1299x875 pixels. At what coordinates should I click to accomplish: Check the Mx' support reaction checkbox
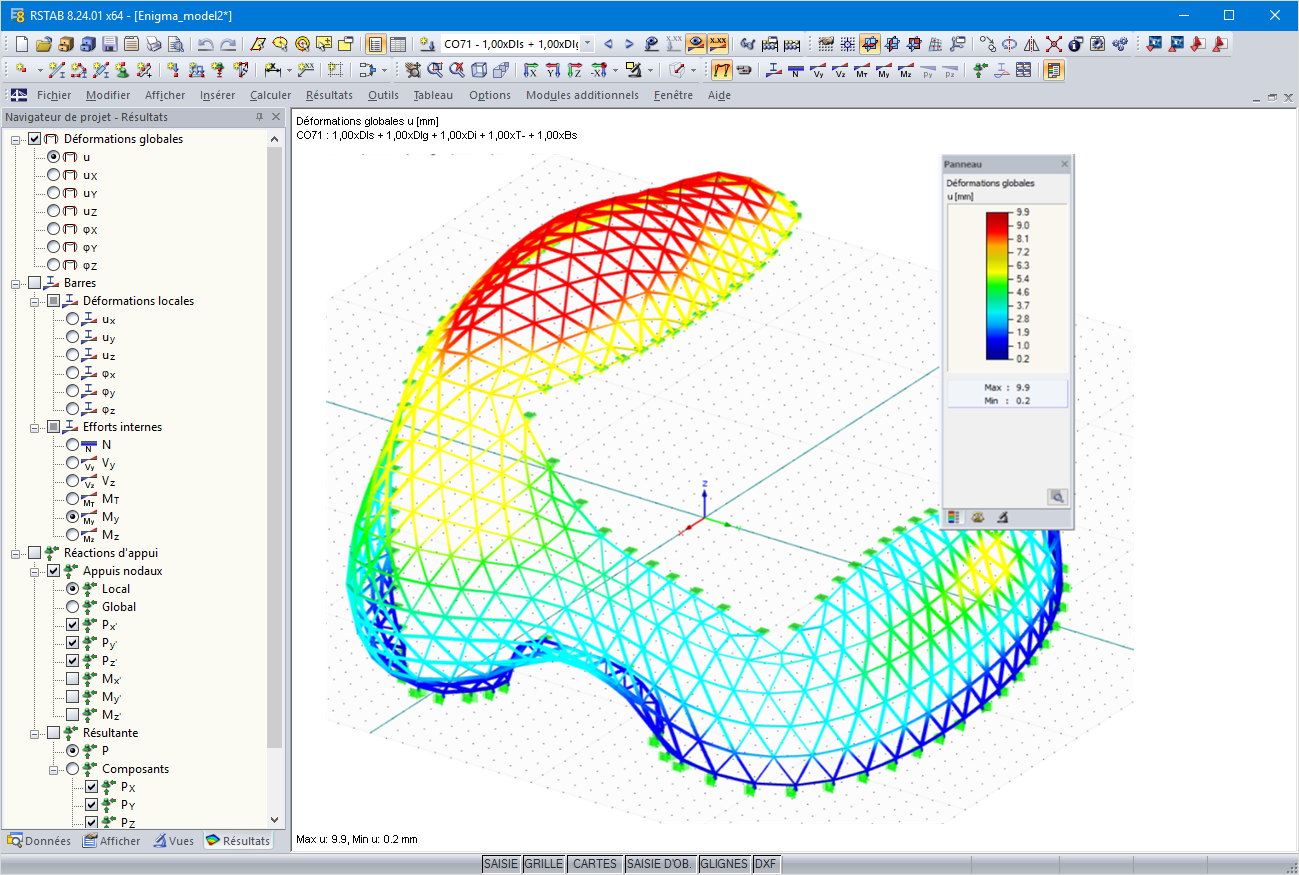(73, 679)
